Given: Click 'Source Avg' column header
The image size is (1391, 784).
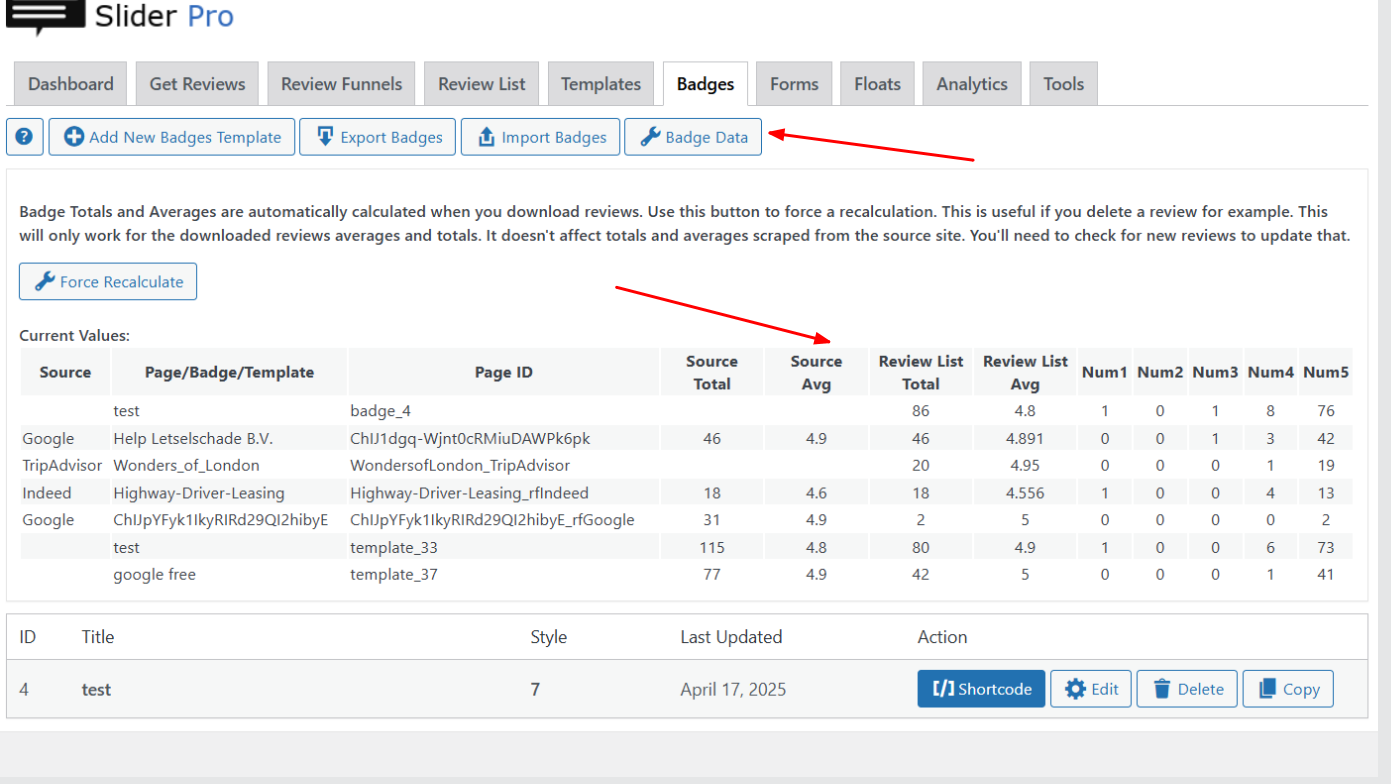Looking at the screenshot, I should click(x=816, y=372).
